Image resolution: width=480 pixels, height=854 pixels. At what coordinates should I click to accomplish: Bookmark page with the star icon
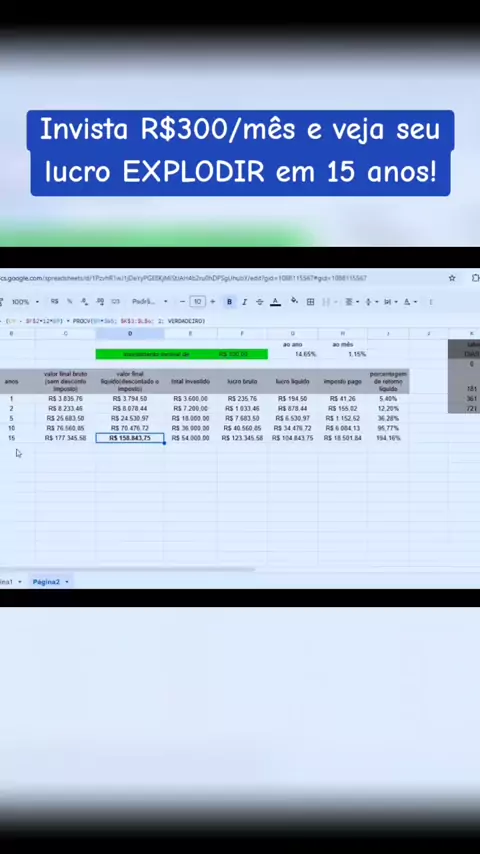[x=452, y=278]
